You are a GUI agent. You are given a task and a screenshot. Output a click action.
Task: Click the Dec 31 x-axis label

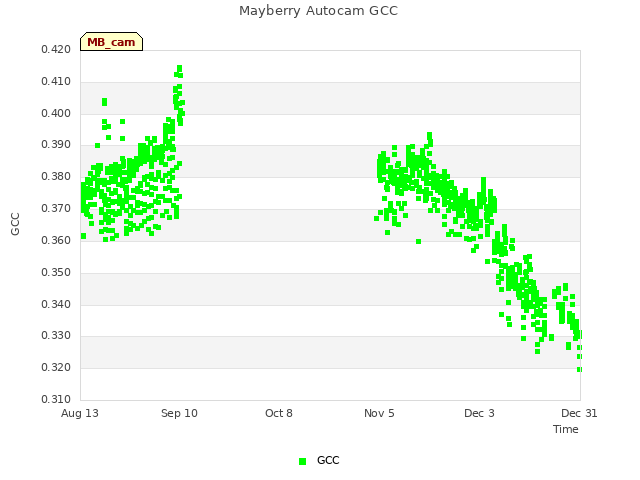(579, 413)
